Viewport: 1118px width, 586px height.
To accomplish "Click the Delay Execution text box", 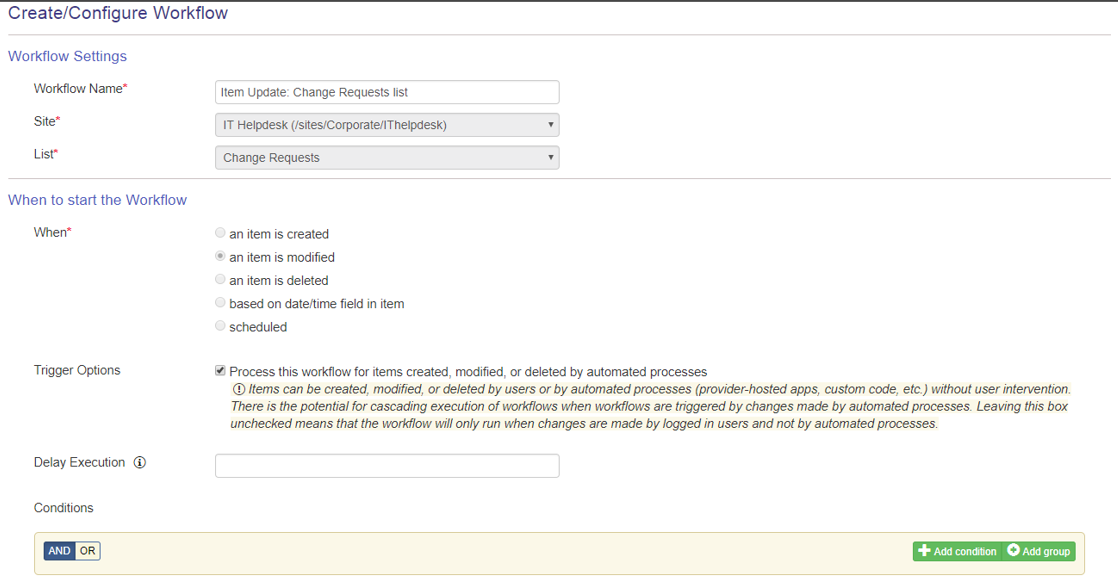I will tap(387, 466).
